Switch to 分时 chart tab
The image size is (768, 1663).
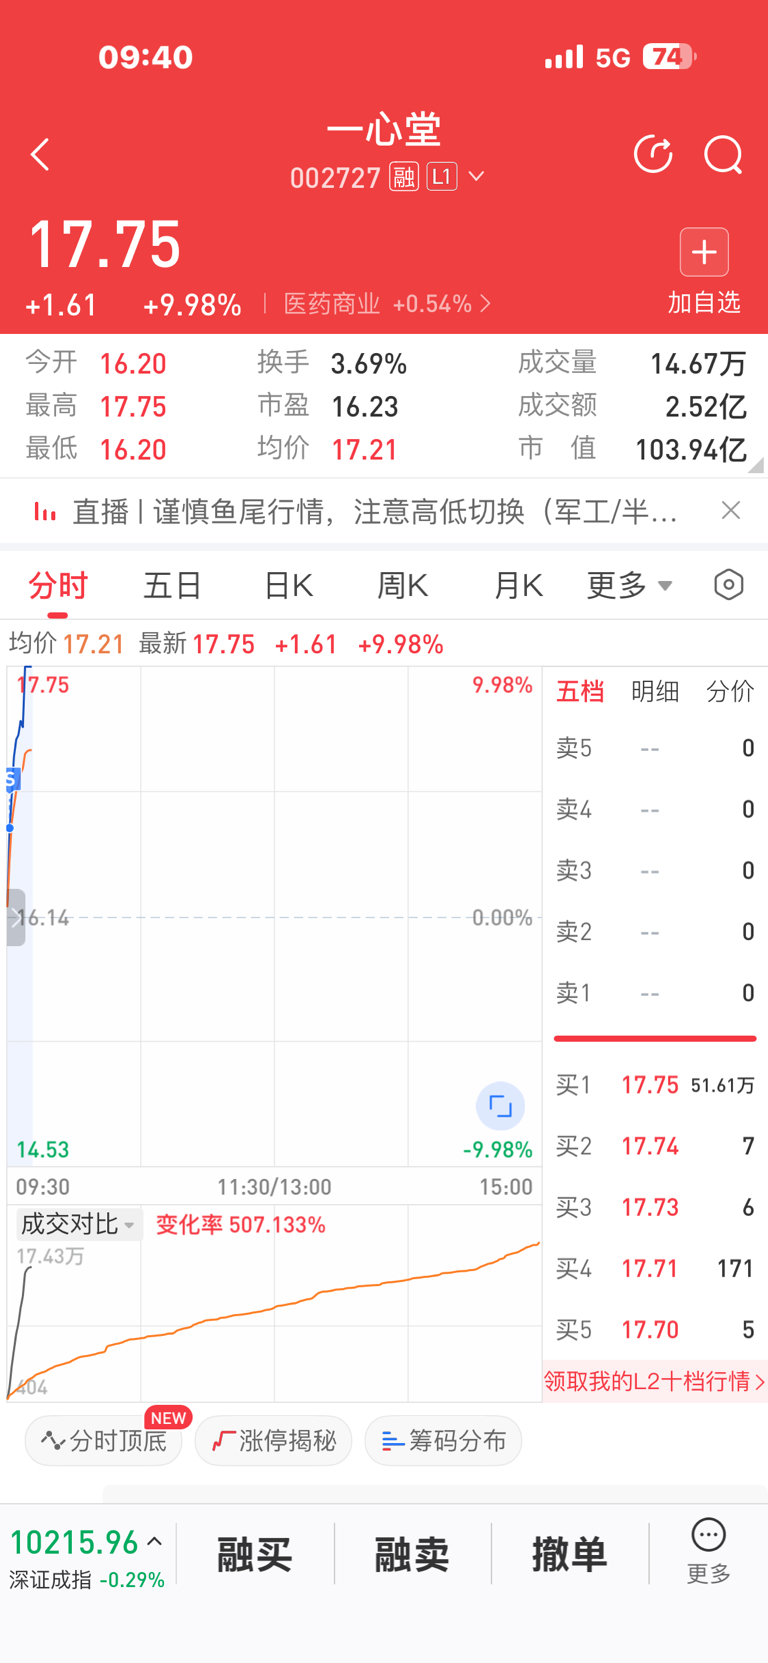pyautogui.click(x=58, y=585)
